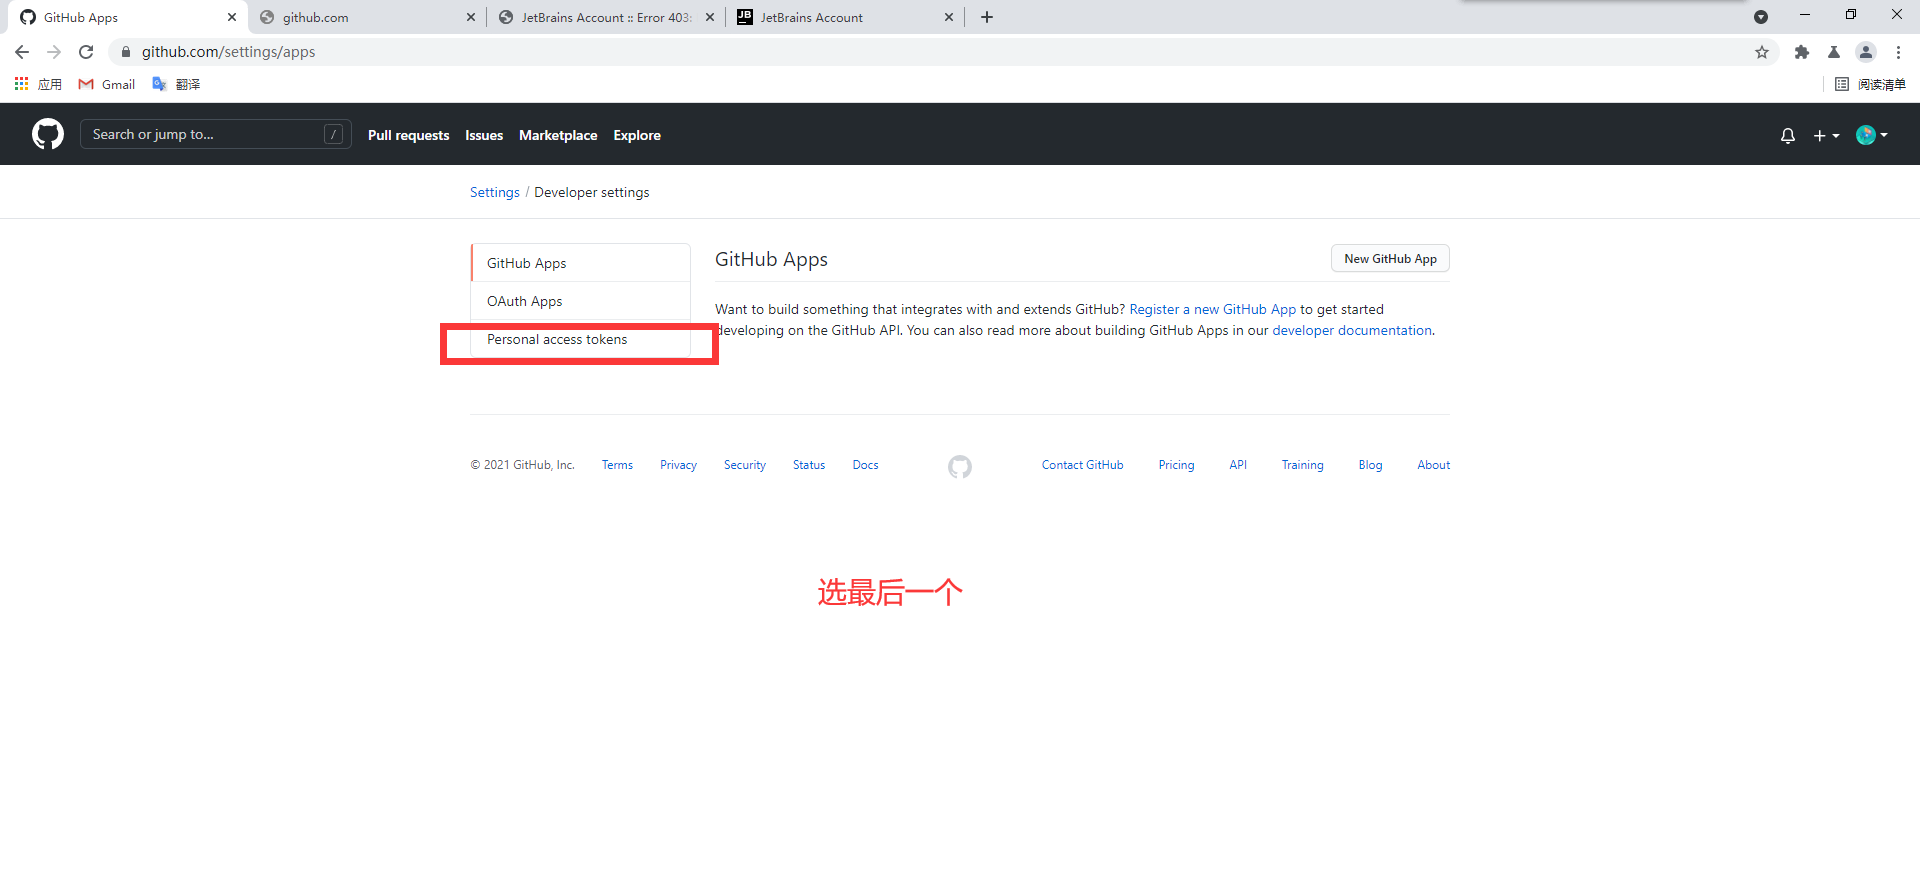Click the tab search dropdown circle icon
This screenshot has height=879, width=1920.
pos(1761,17)
